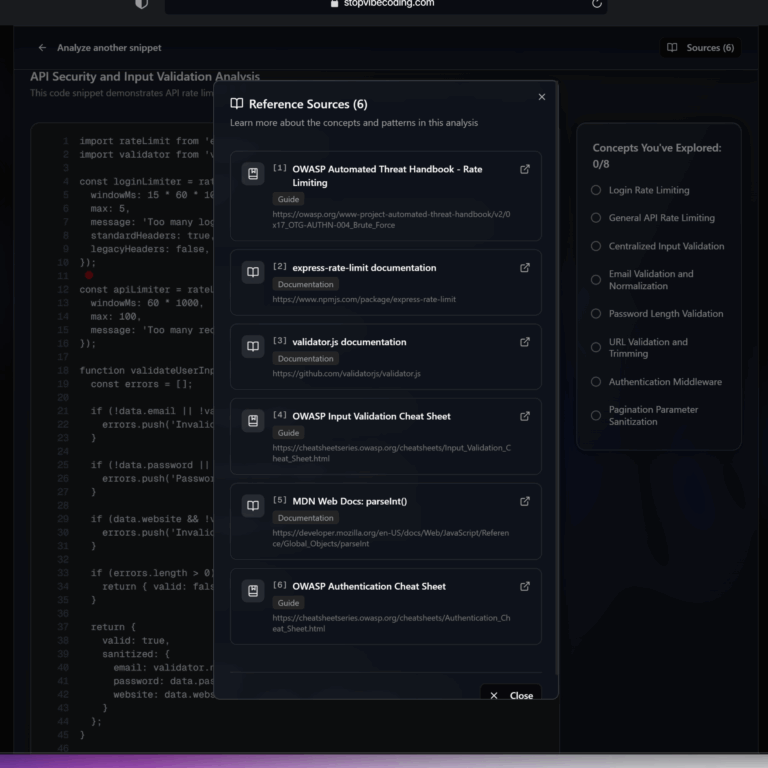
Task: Click the OWASP Authentication Cheat Sheet title
Action: pyautogui.click(x=369, y=586)
